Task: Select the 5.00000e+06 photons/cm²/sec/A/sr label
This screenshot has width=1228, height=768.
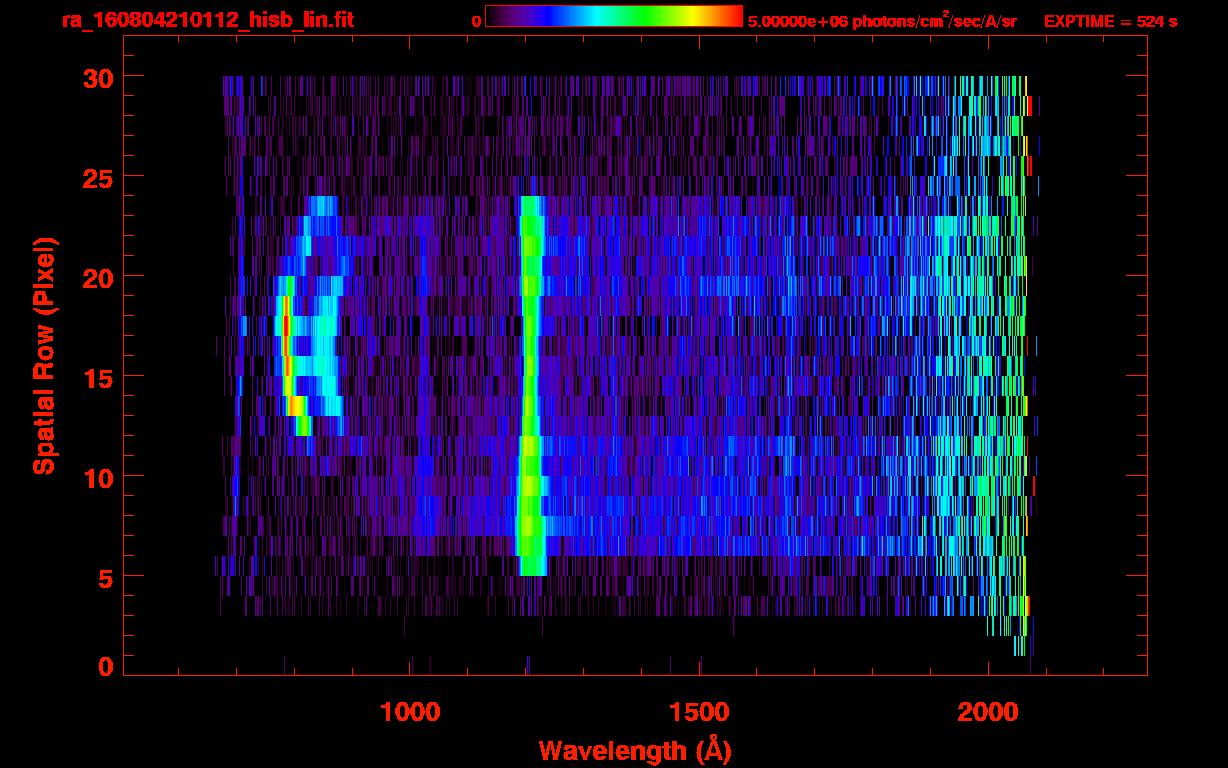Action: (882, 20)
